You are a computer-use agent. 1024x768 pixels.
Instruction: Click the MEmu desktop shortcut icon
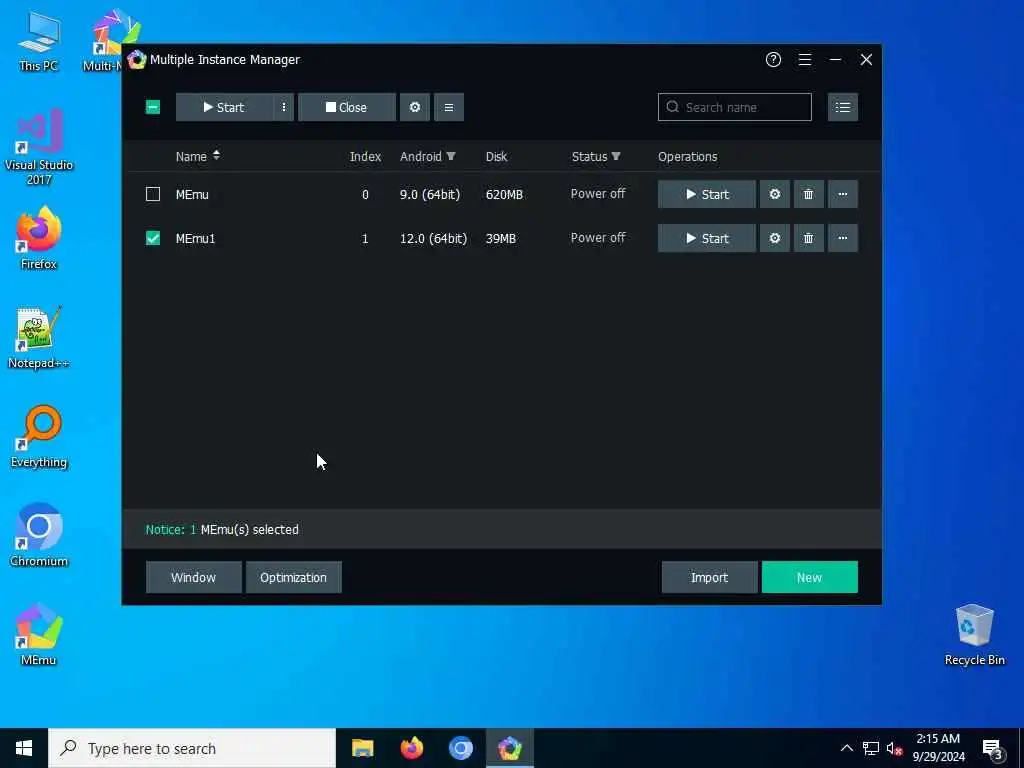(39, 635)
